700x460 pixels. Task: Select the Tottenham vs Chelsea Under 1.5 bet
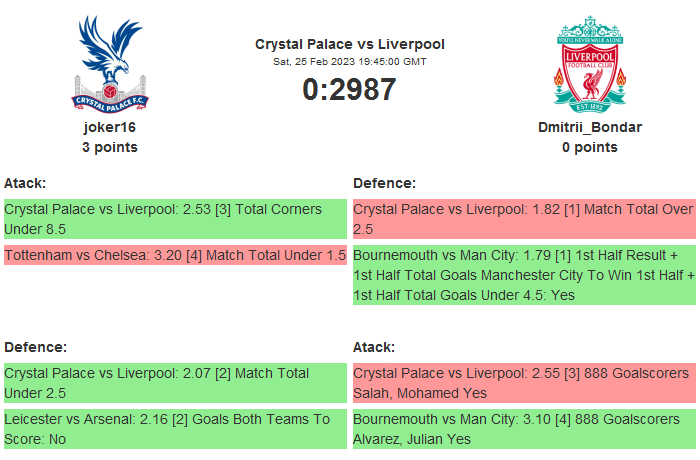pos(175,255)
